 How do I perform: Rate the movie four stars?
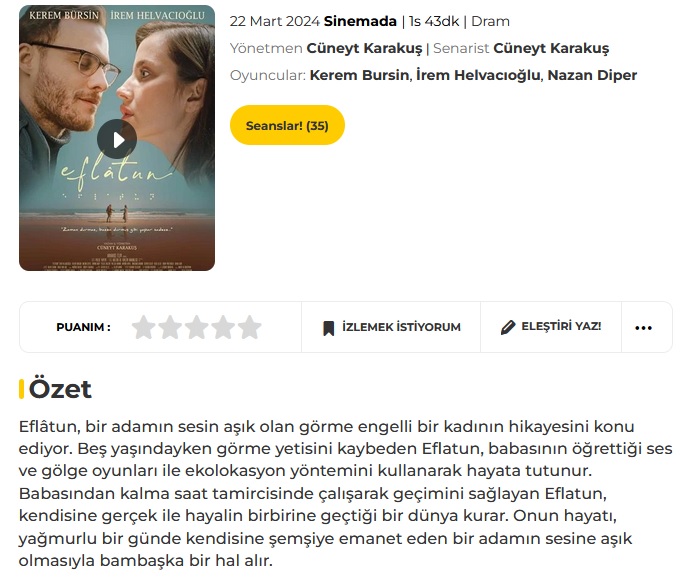[x=223, y=327]
